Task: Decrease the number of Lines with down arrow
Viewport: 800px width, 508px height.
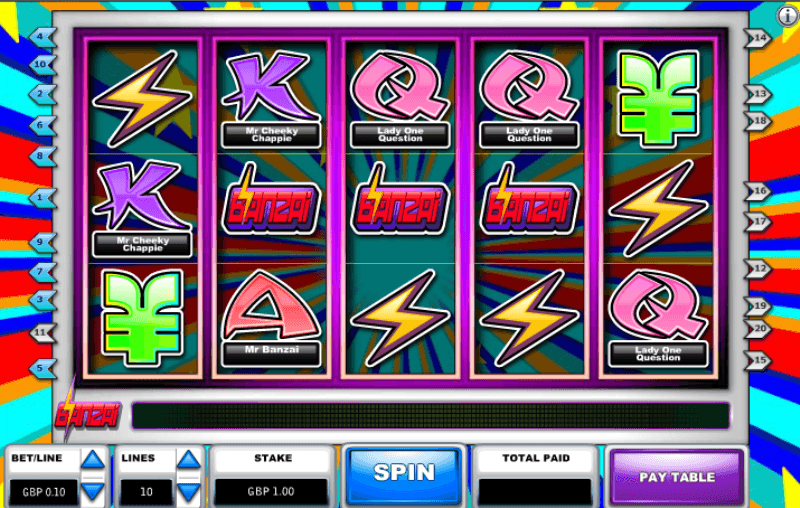Action: pos(189,491)
